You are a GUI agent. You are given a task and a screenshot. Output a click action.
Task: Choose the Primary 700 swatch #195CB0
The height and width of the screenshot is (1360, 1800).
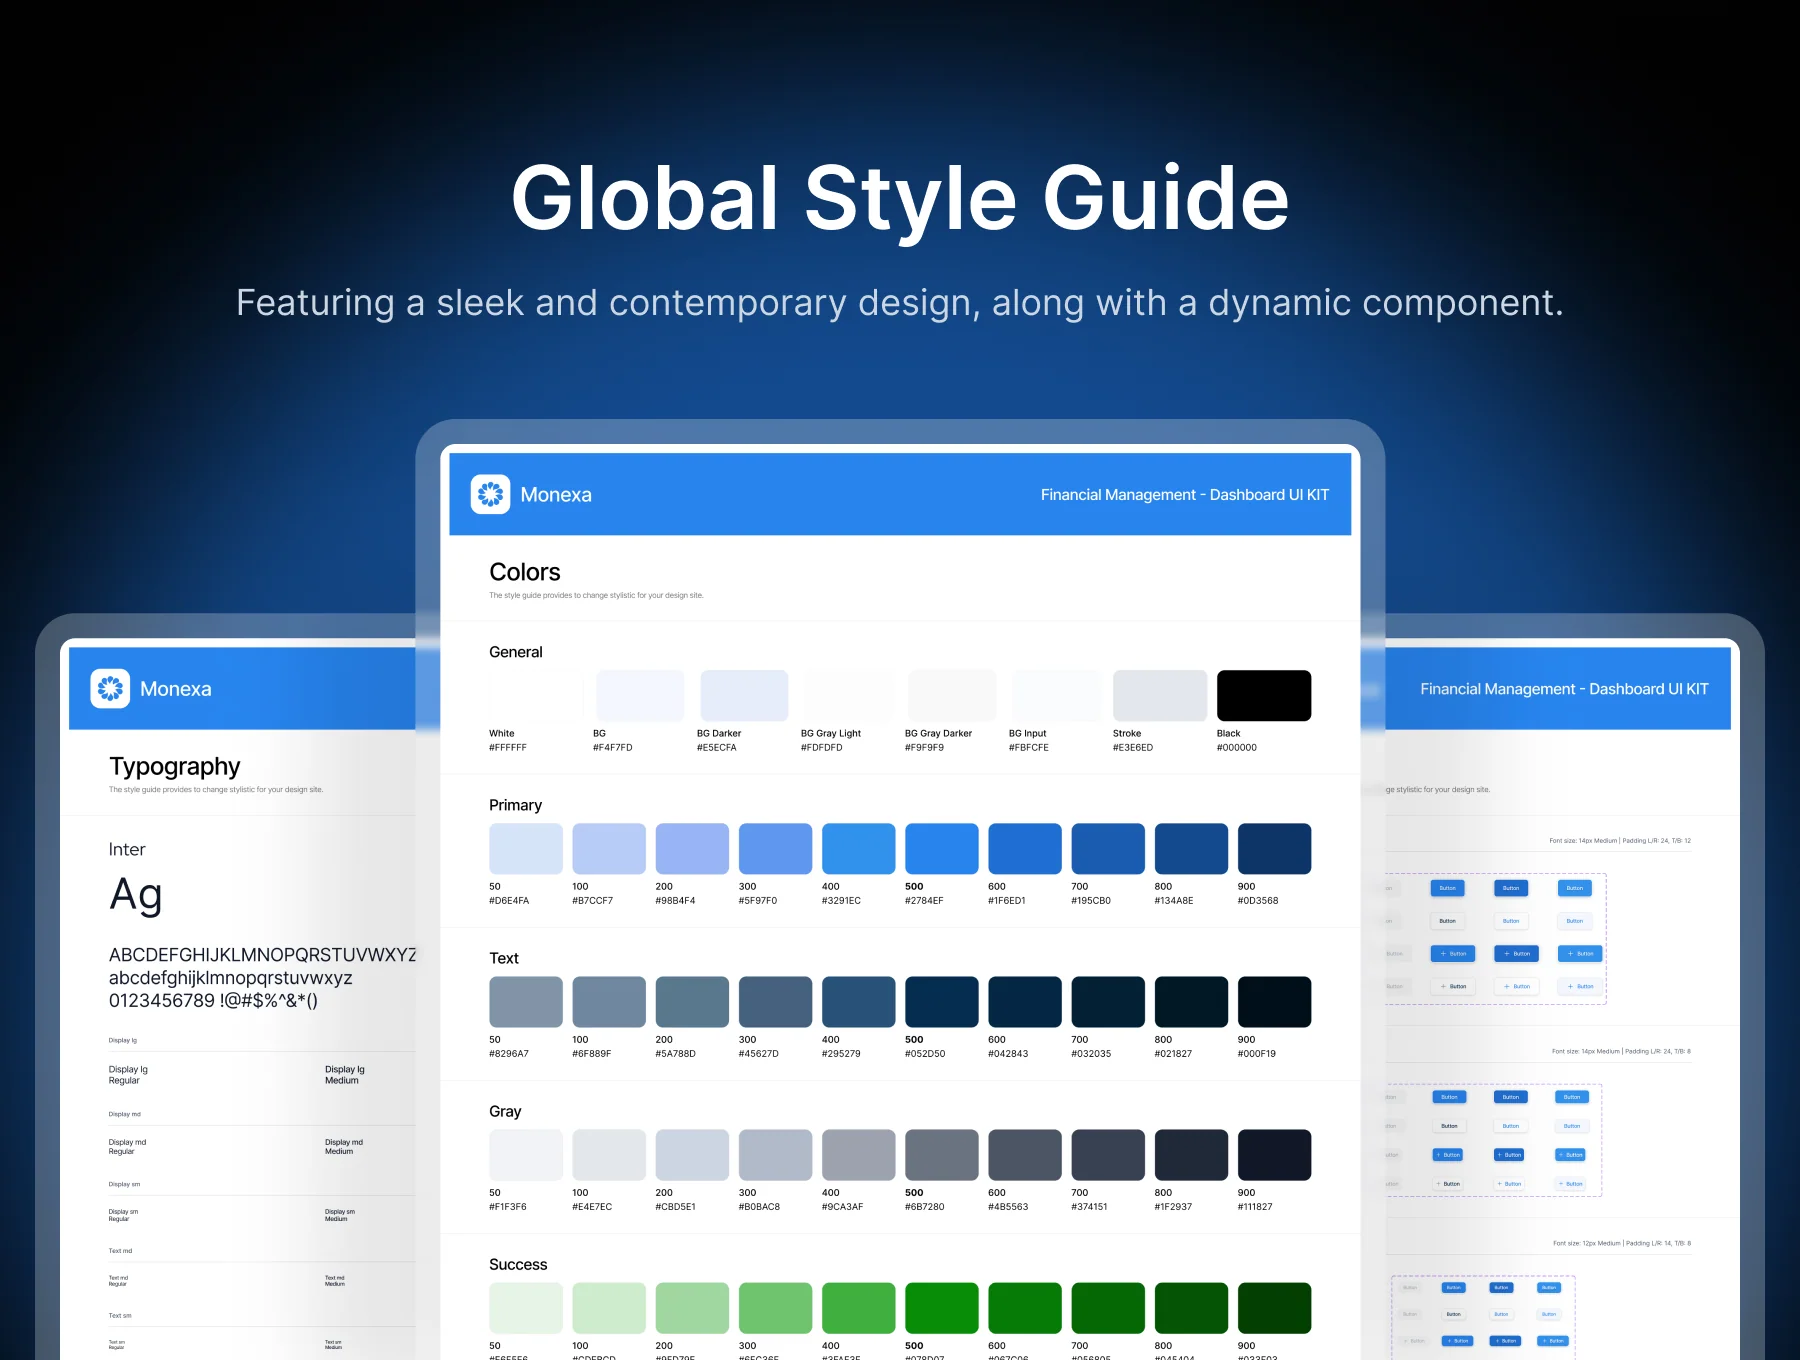pos(1108,849)
